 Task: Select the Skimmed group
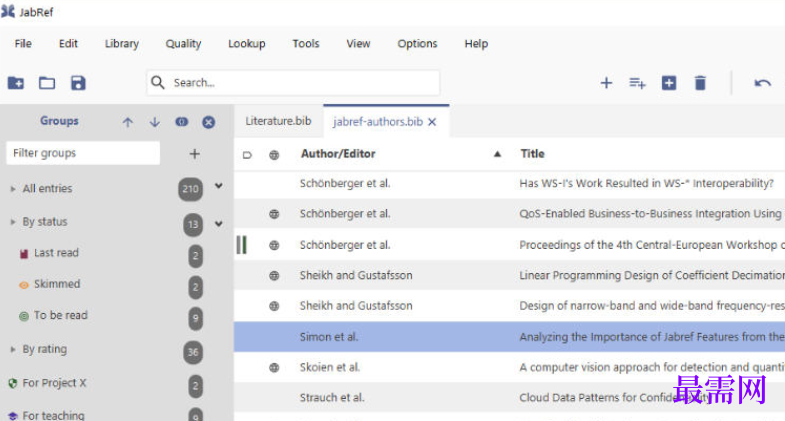(x=57, y=284)
